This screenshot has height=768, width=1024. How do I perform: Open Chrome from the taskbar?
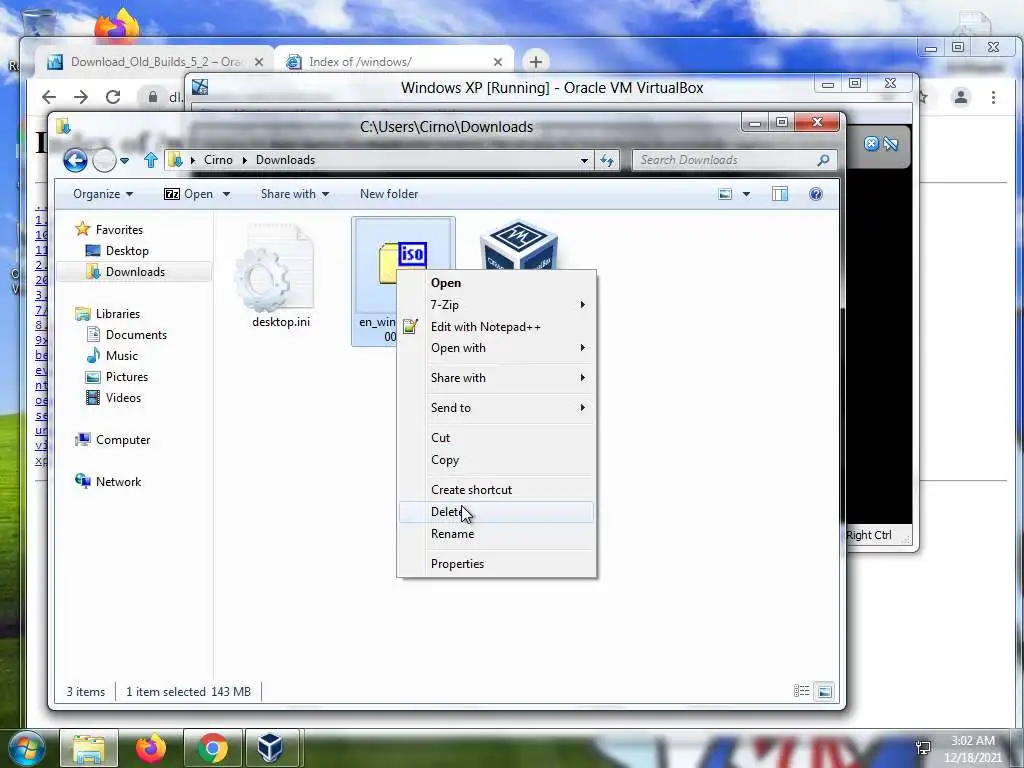tap(213, 748)
